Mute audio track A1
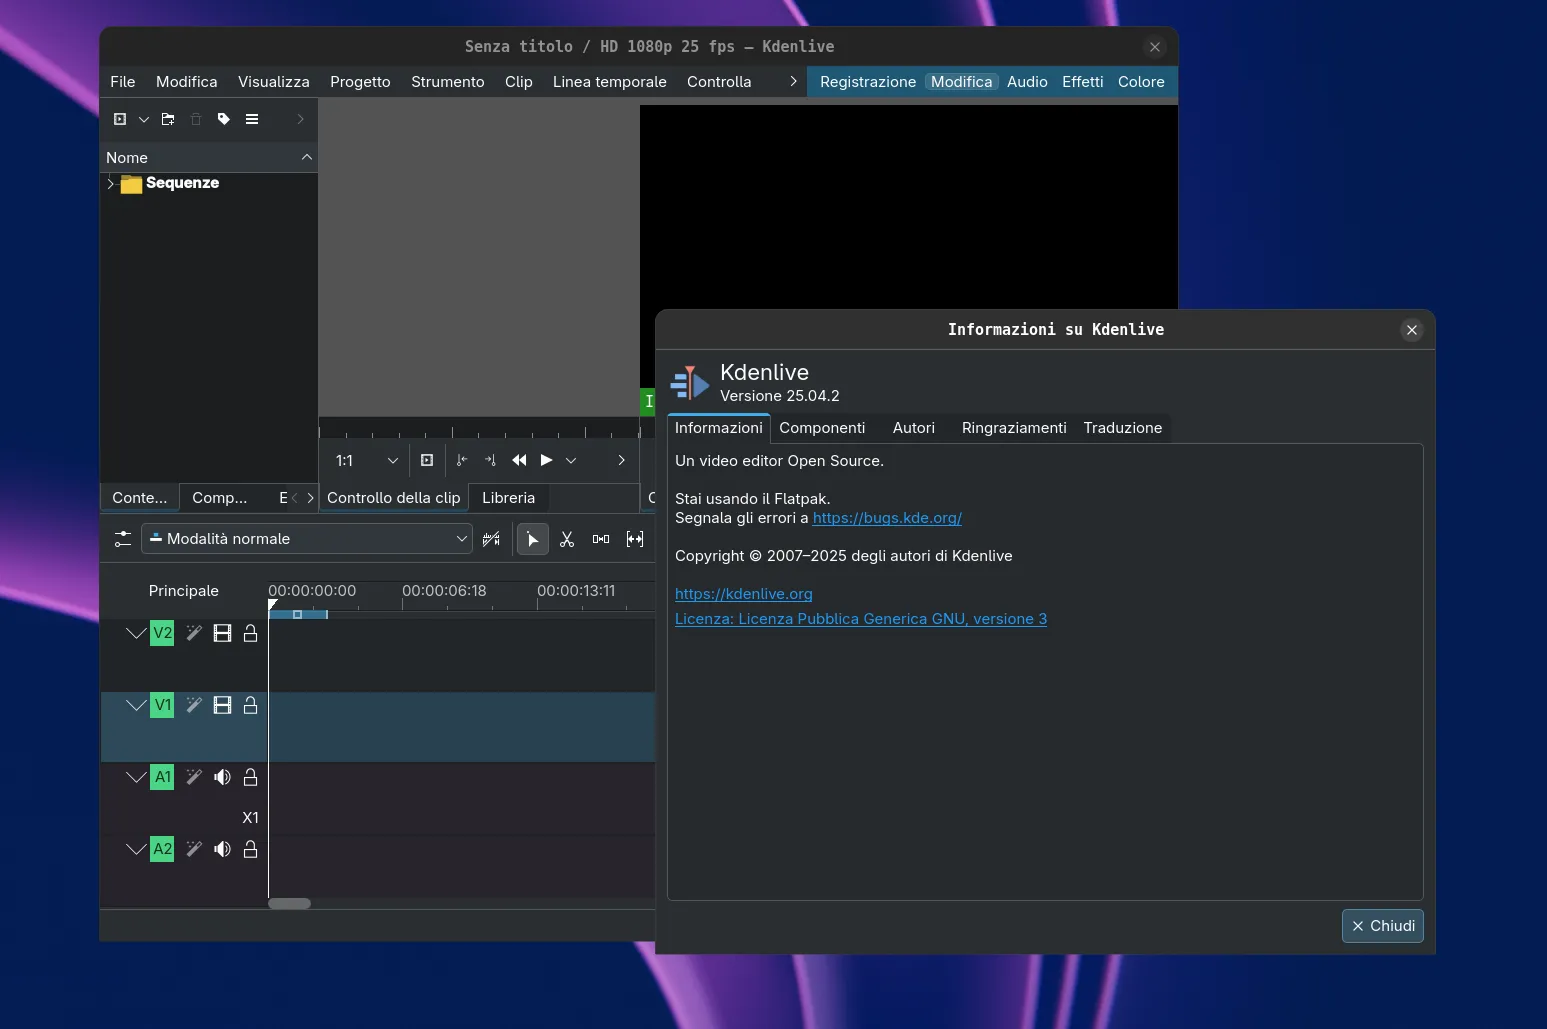This screenshot has width=1547, height=1029. [222, 777]
